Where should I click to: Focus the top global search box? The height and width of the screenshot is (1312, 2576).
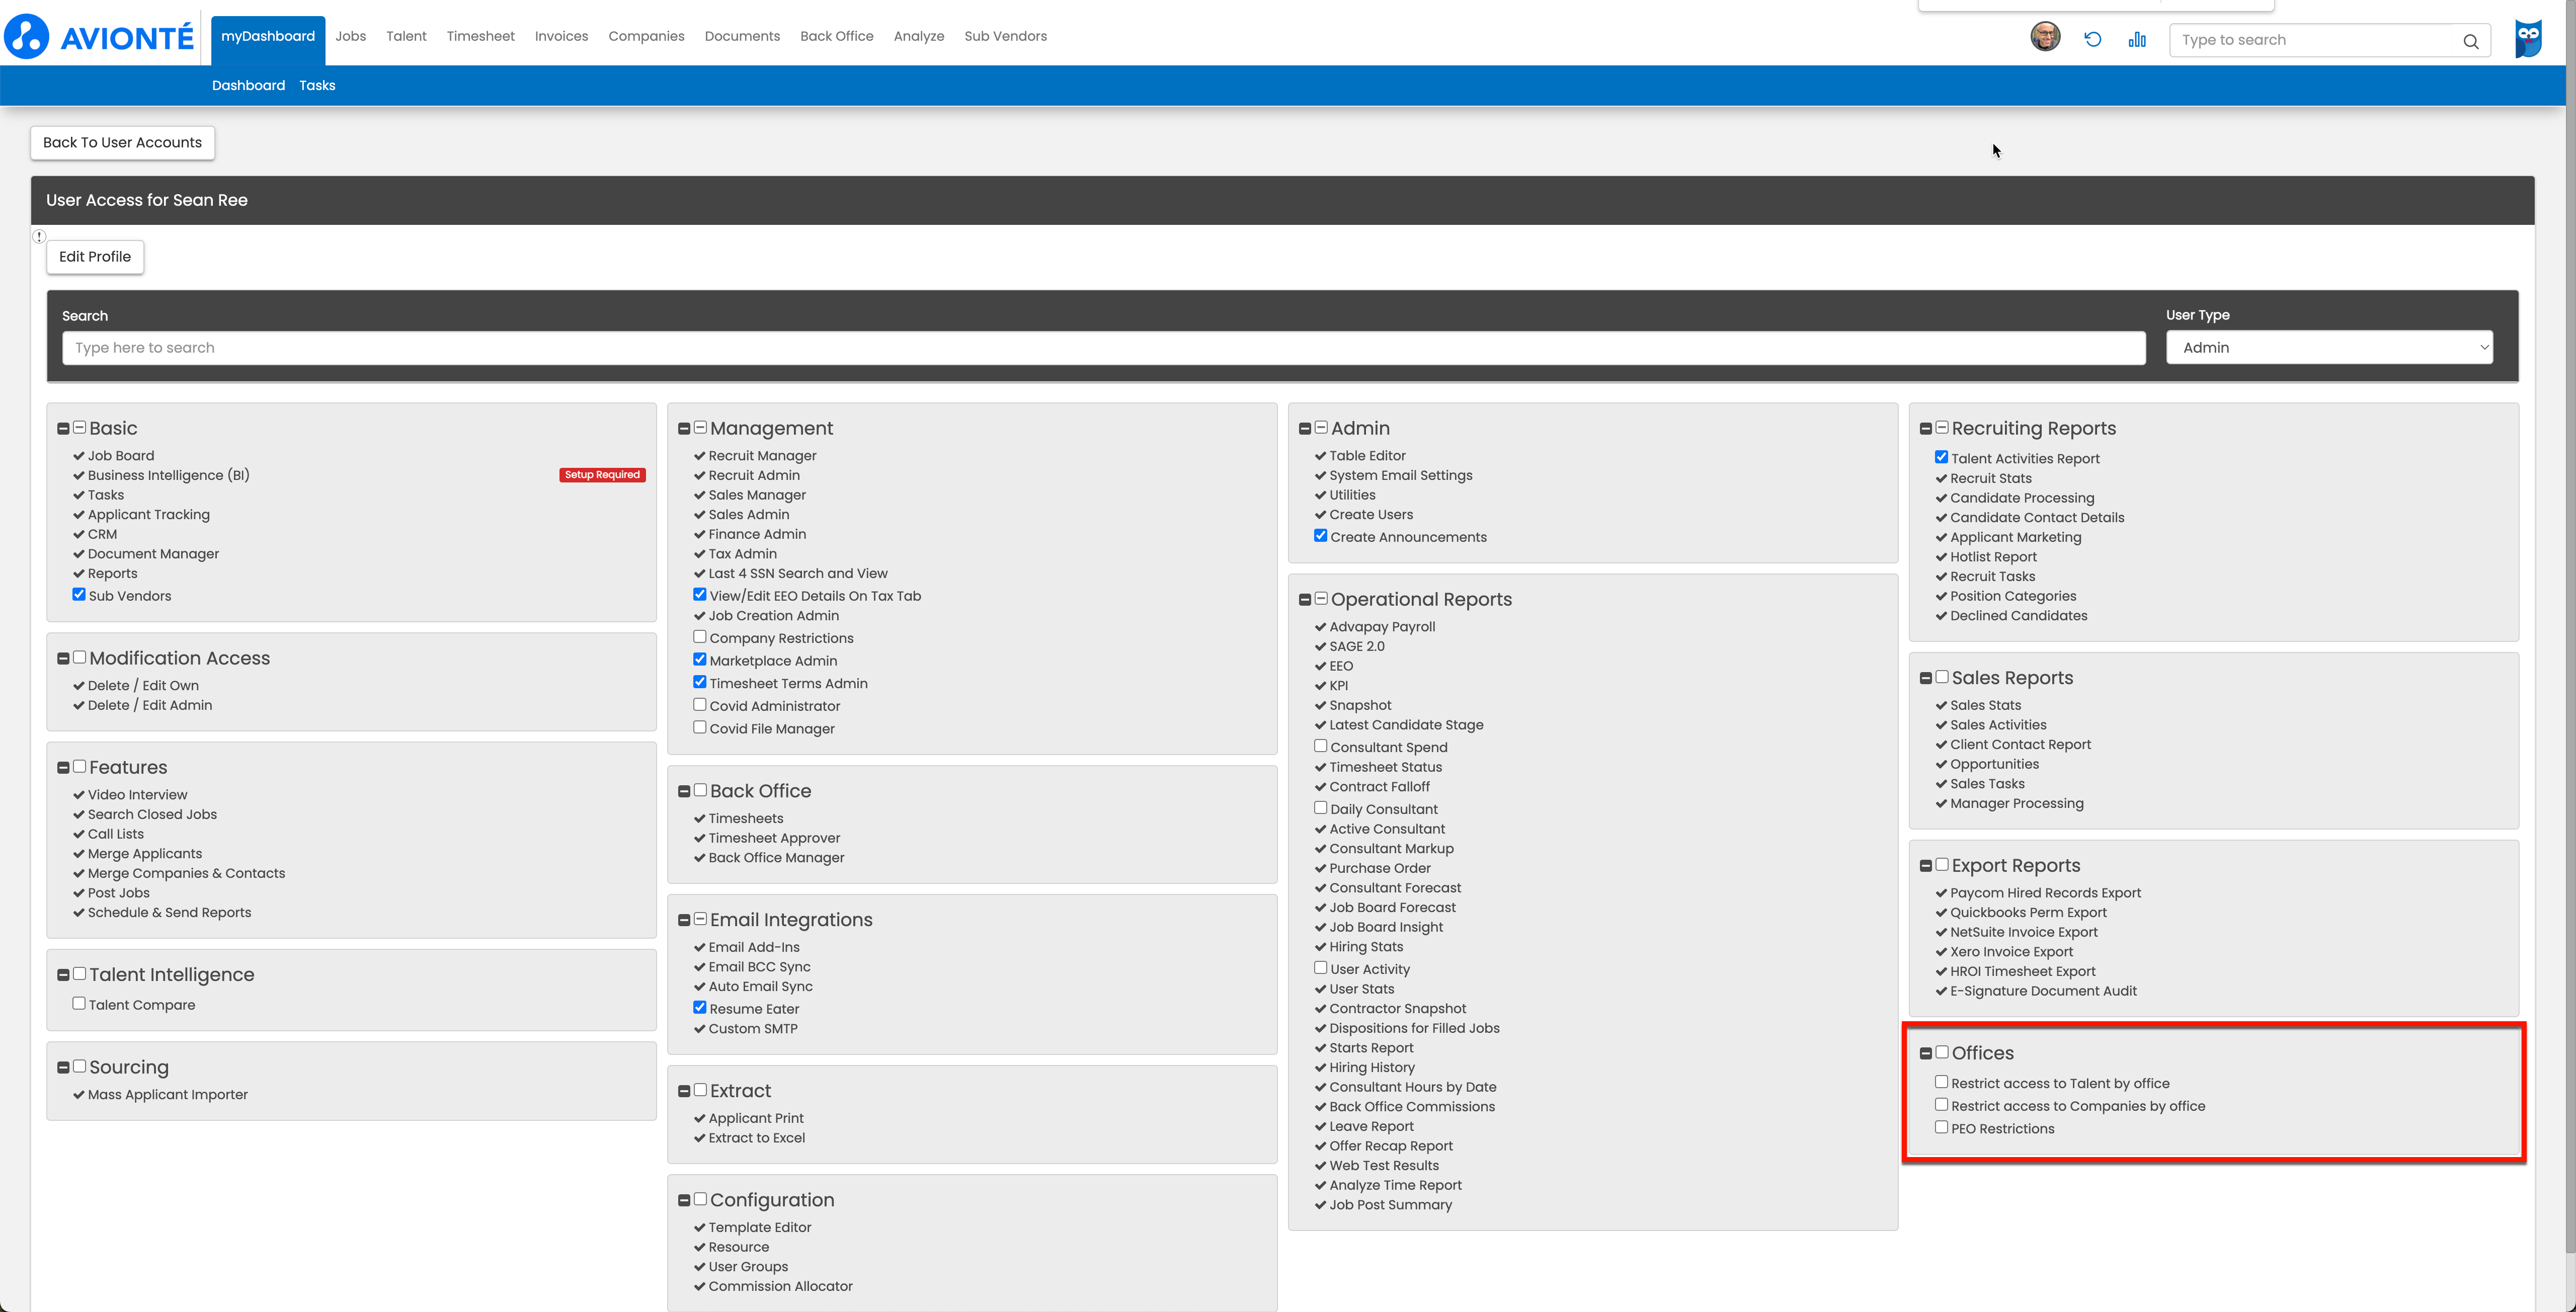pyautogui.click(x=2329, y=41)
